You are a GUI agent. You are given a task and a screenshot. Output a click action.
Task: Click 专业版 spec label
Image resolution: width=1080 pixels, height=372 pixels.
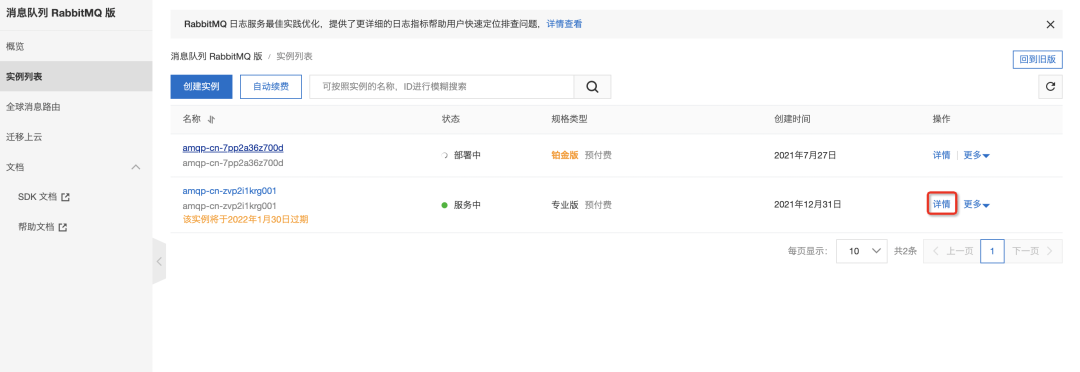pos(565,205)
